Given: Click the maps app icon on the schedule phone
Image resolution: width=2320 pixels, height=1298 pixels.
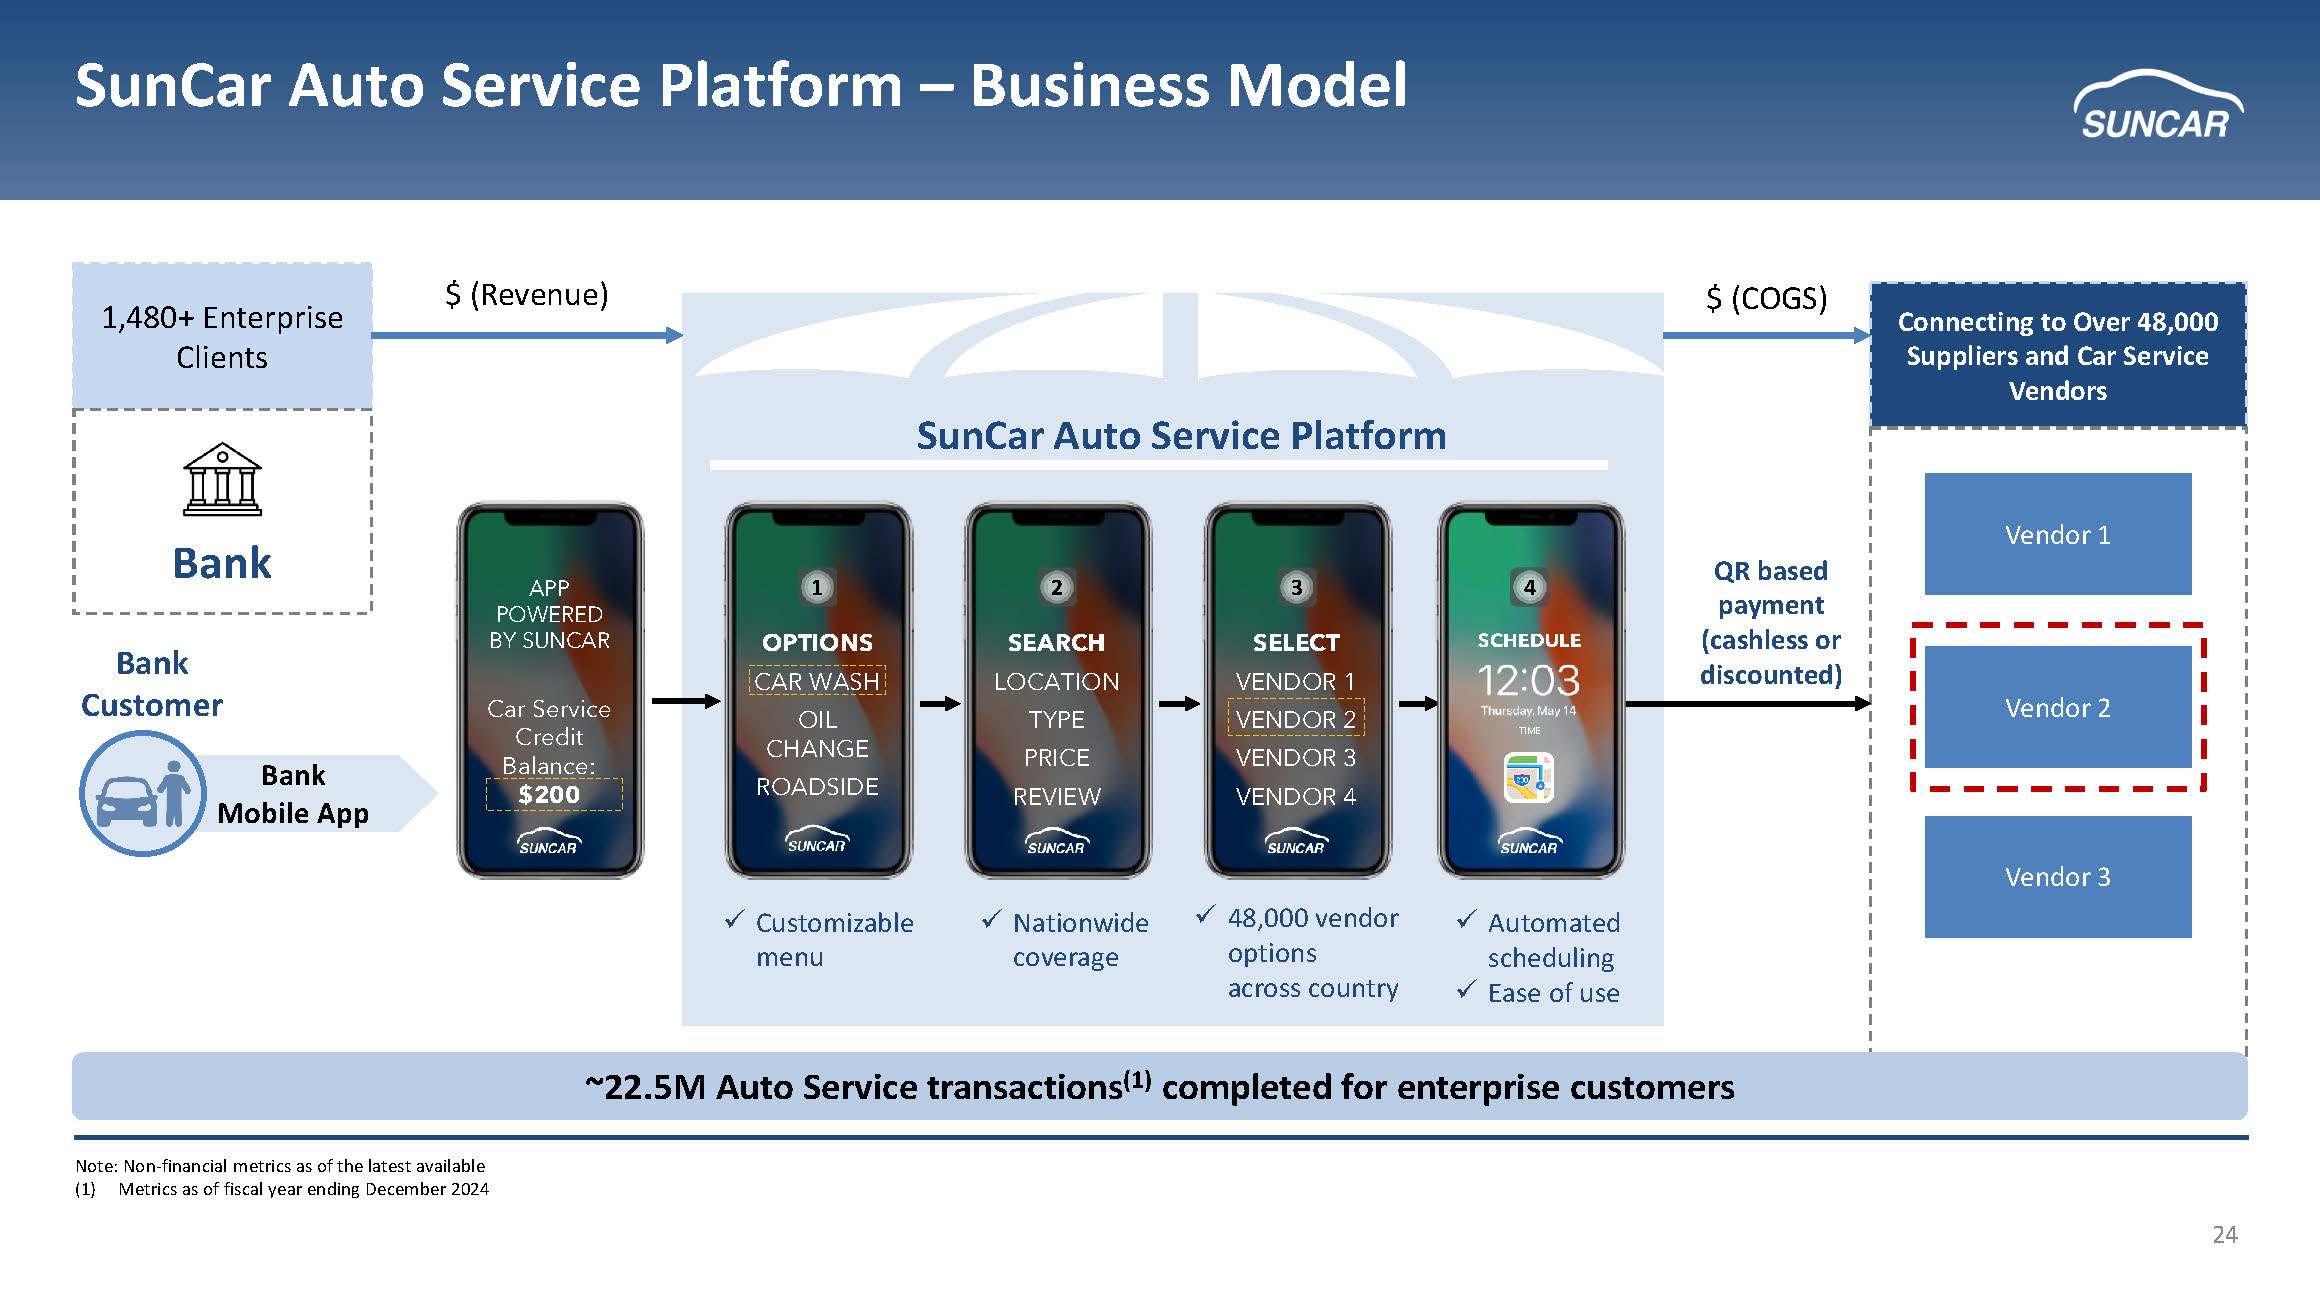Looking at the screenshot, I should click(x=1528, y=778).
